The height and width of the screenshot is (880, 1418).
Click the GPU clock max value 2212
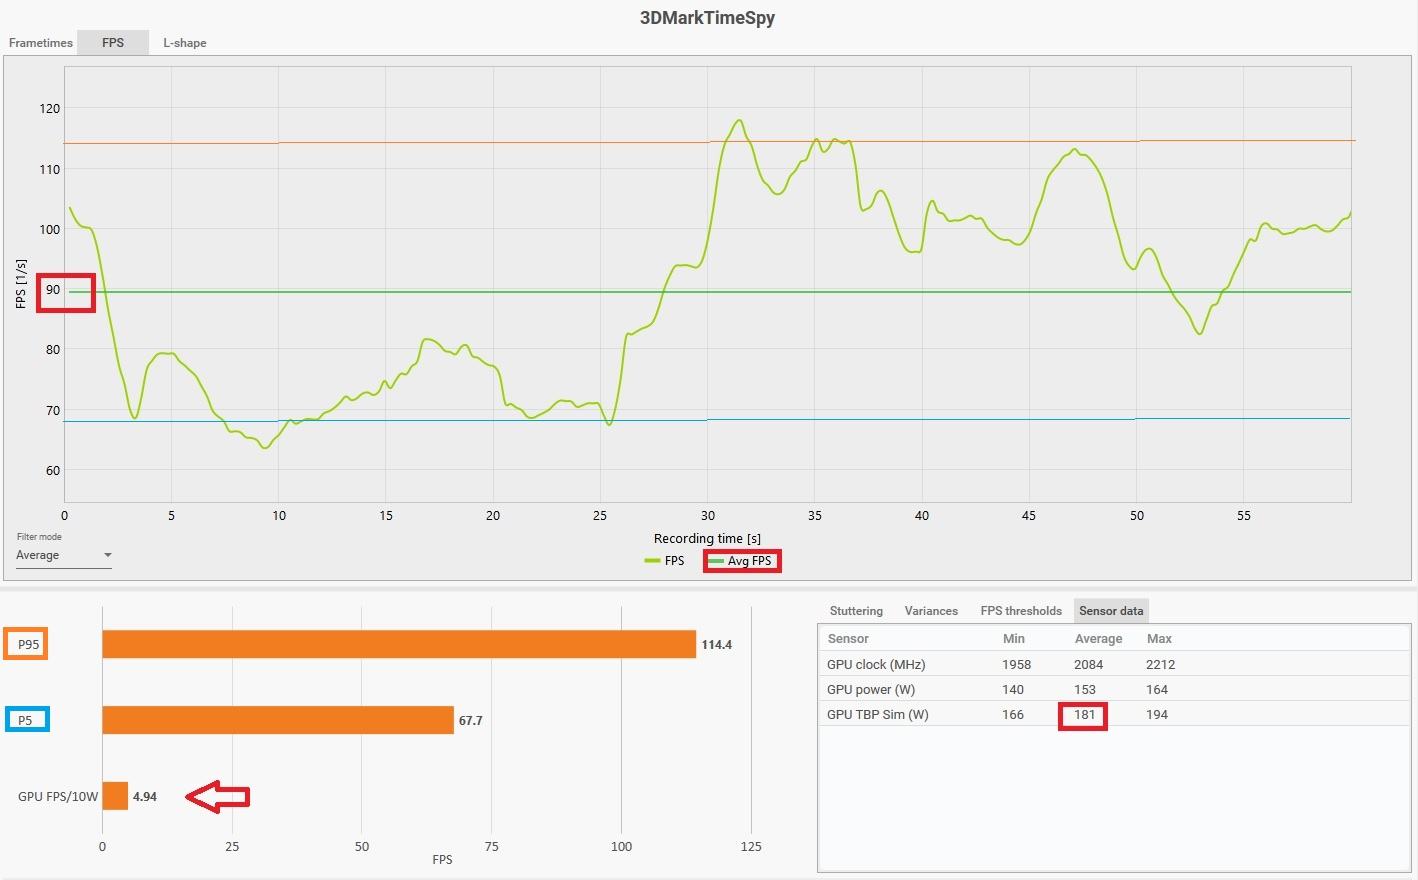1160,664
